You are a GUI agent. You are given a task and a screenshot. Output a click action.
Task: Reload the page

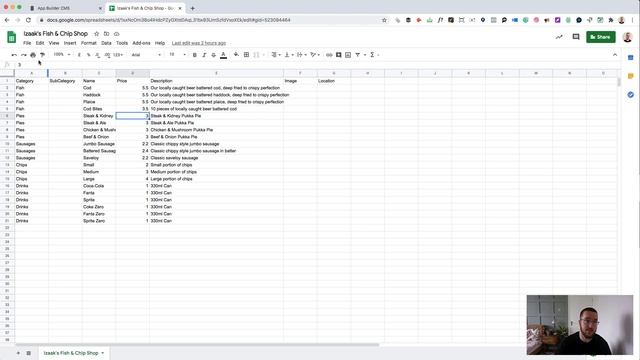(28, 20)
